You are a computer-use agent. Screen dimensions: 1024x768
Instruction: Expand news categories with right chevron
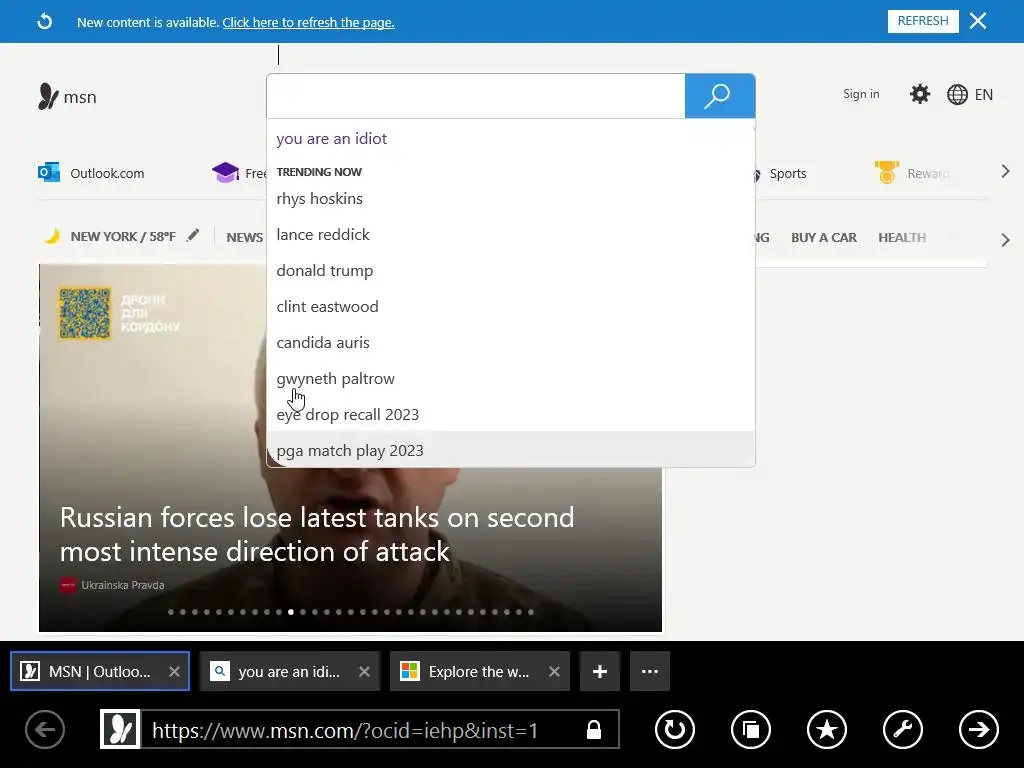pos(1005,240)
